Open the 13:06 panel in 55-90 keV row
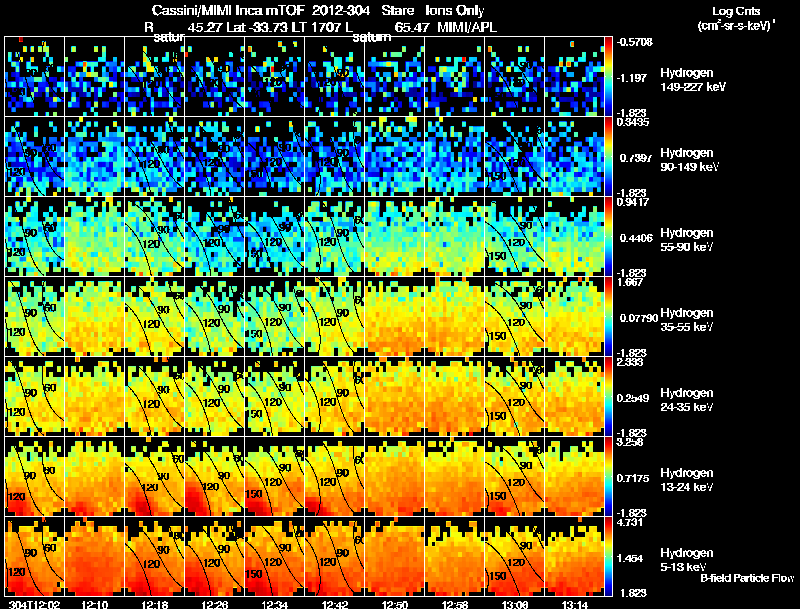This screenshot has width=800, height=609. [x=515, y=237]
